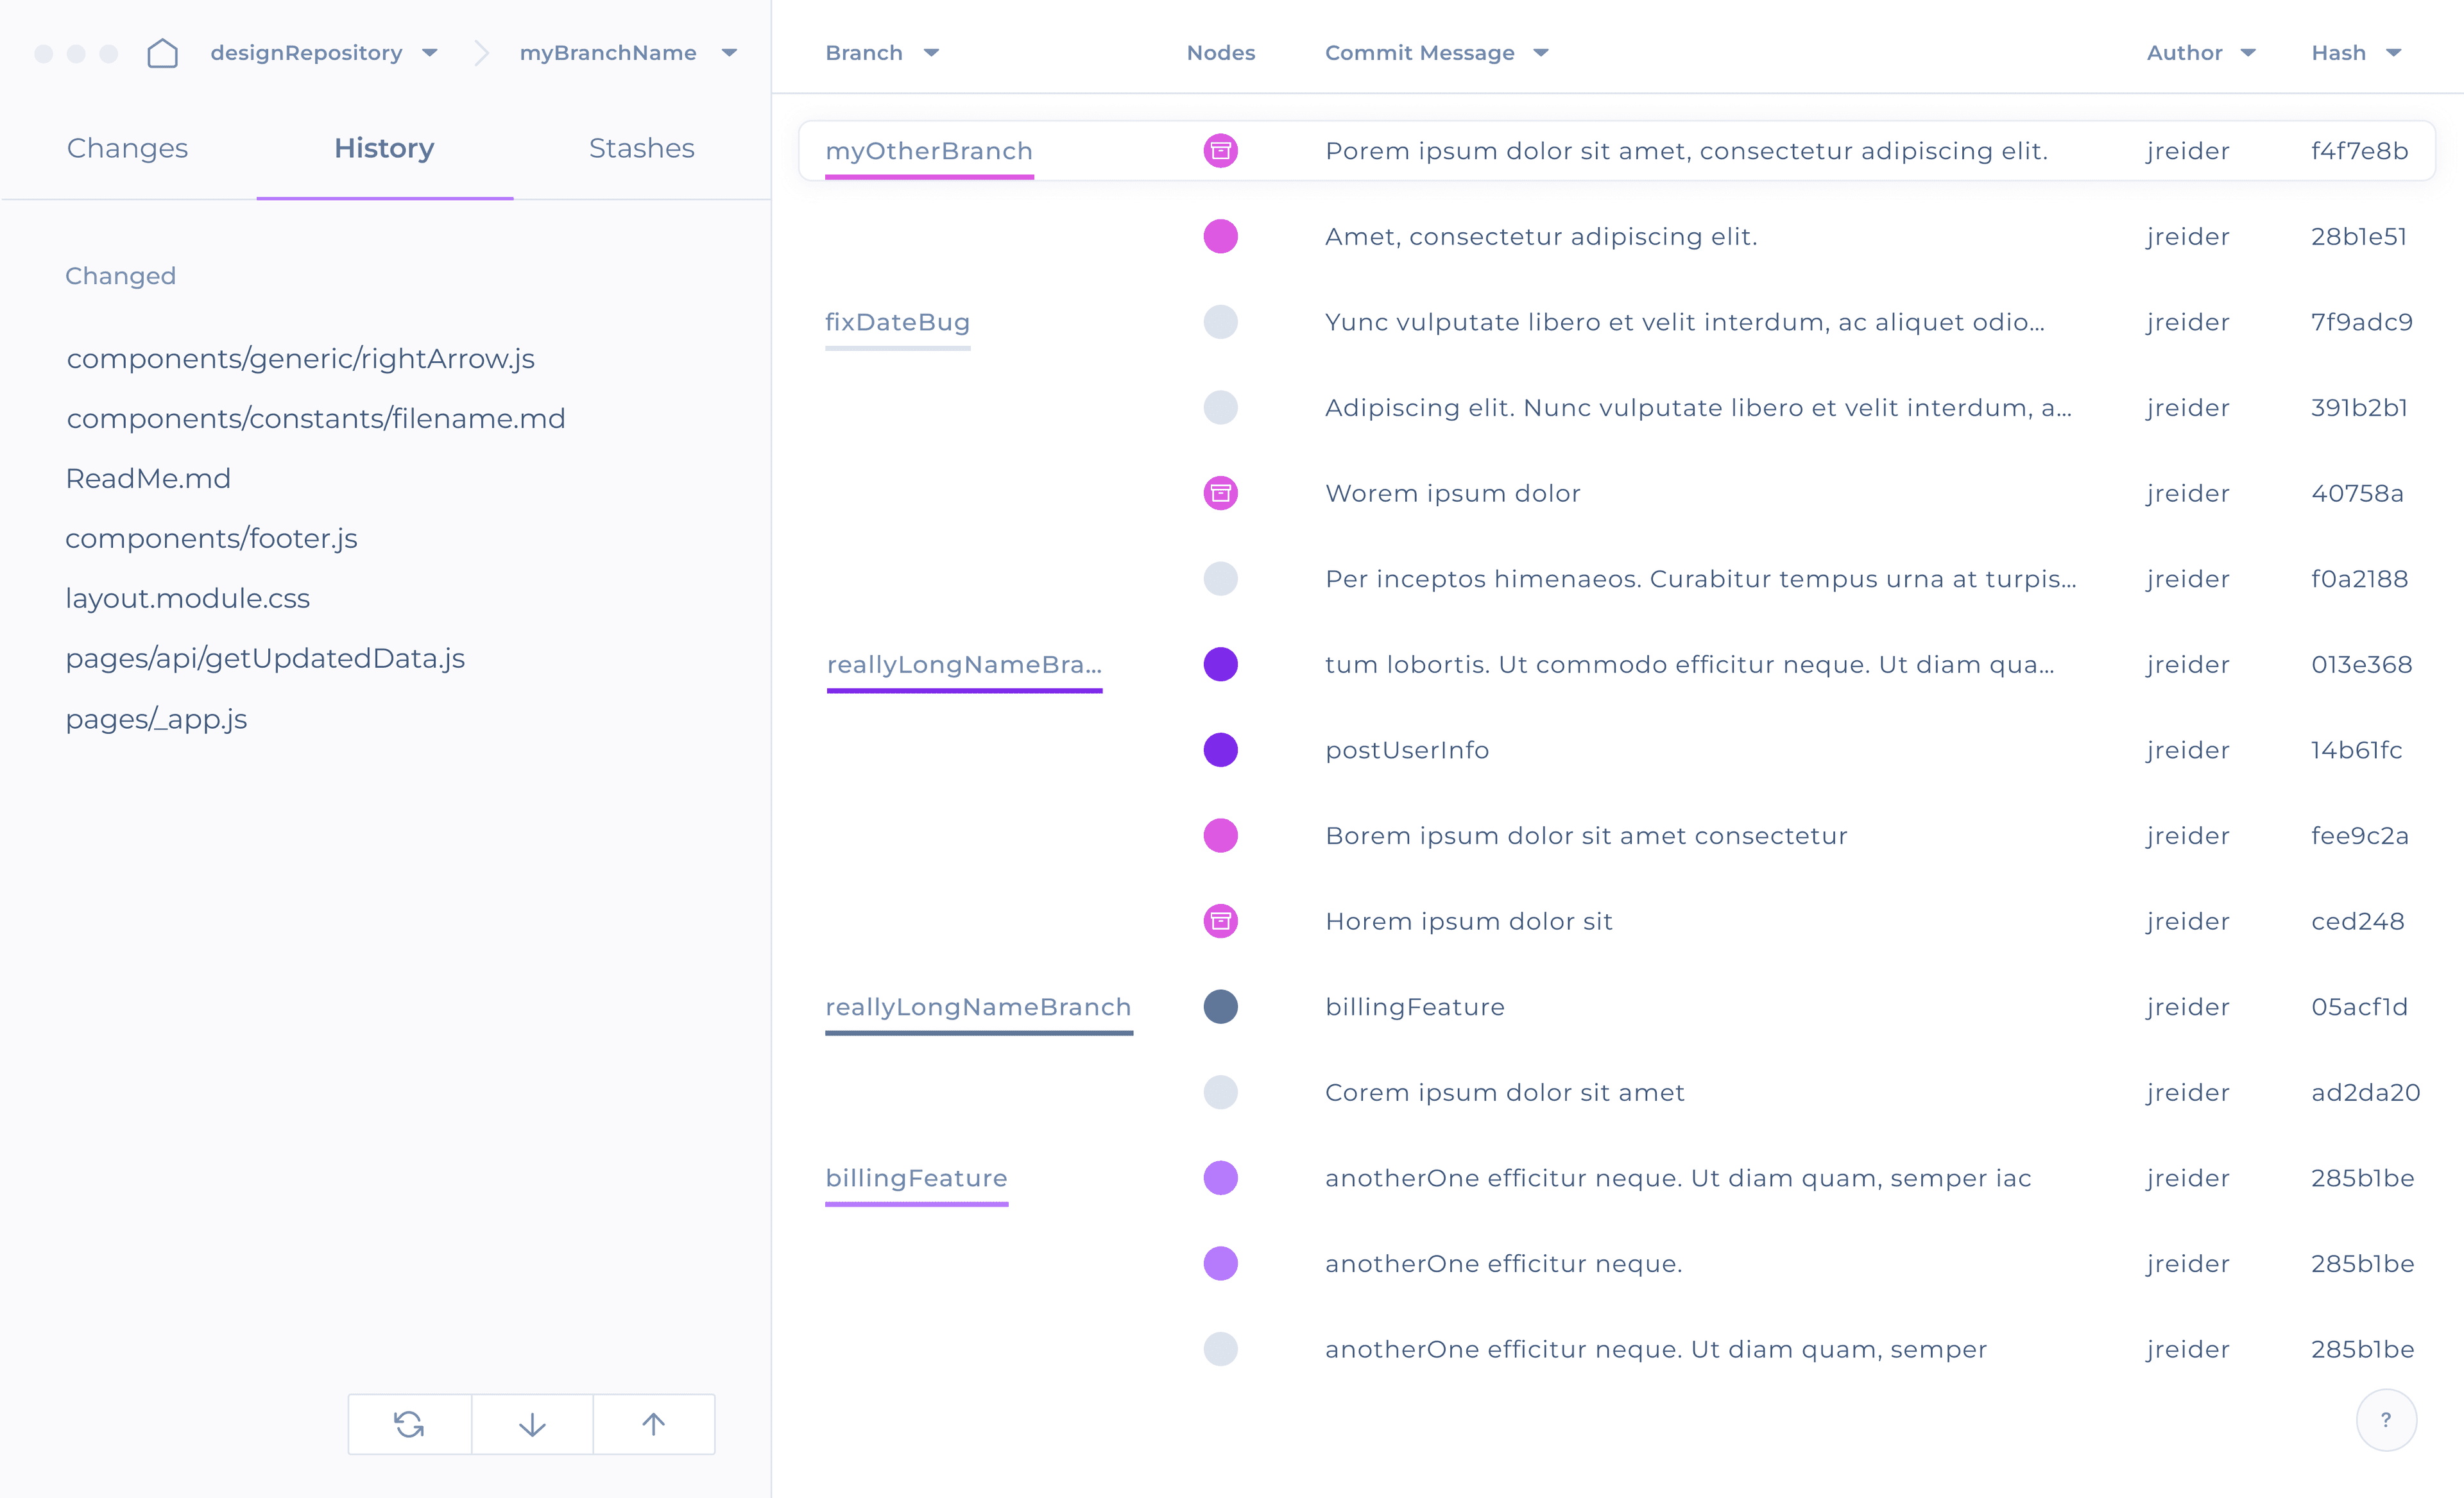Click the lavender node for 'anotherOne efficitur neque.' commit
Image resolution: width=2464 pixels, height=1498 pixels.
[x=1220, y=1263]
